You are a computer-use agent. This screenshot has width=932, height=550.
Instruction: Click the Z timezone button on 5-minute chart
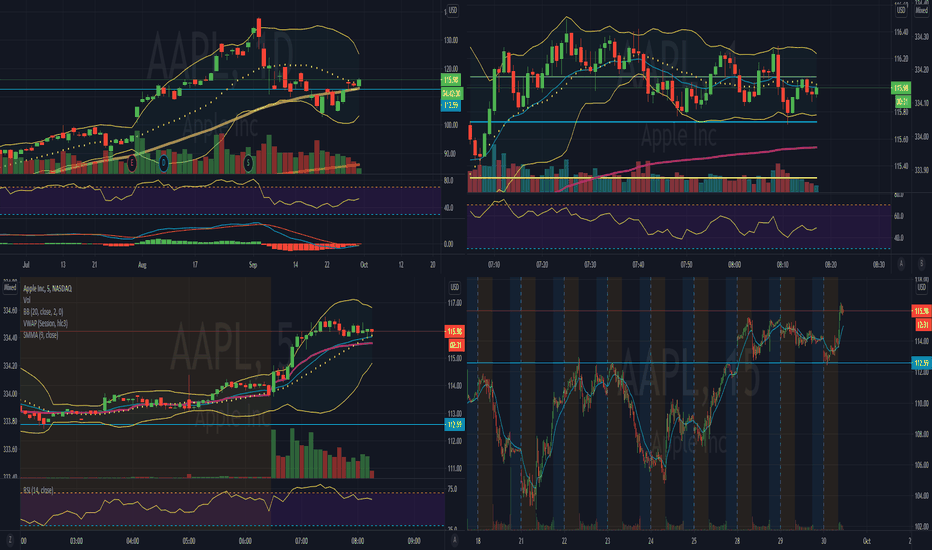[x=10, y=540]
